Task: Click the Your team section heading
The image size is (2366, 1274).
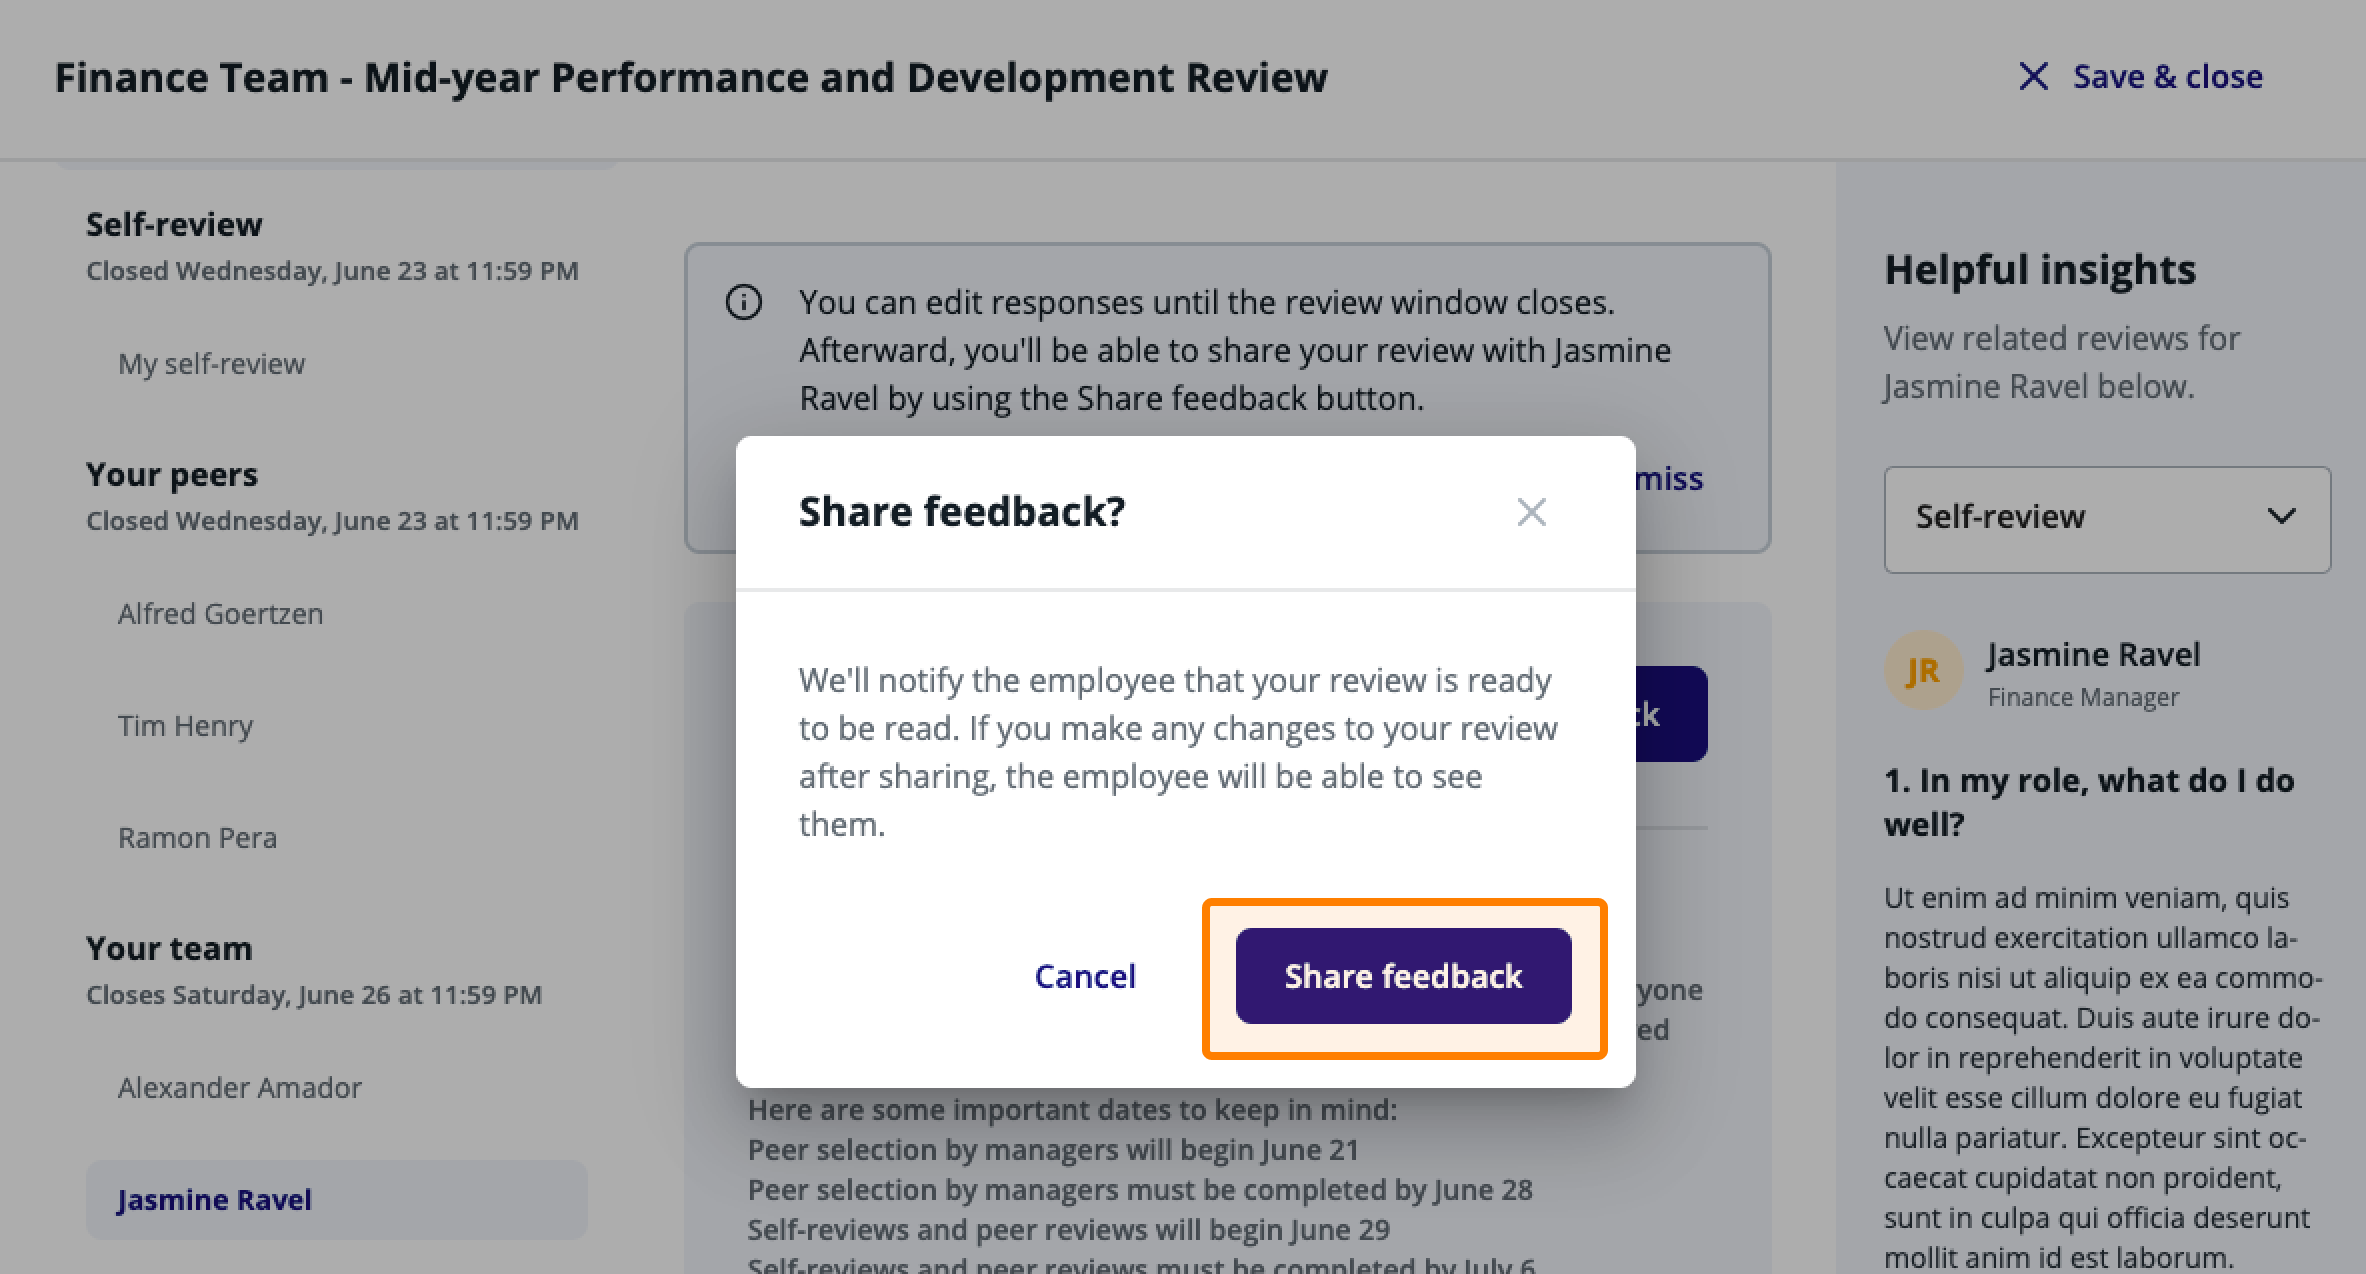Action: click(x=169, y=948)
